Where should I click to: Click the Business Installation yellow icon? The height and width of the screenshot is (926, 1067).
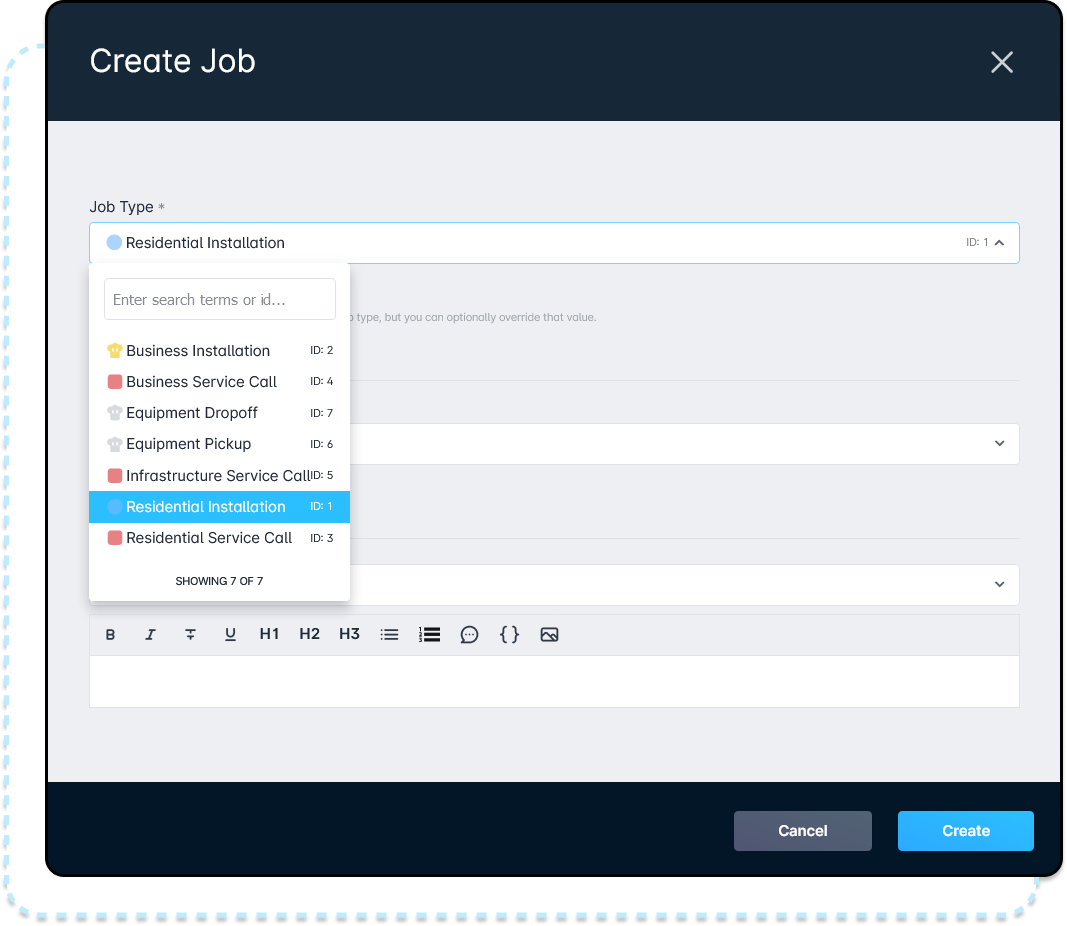point(115,350)
